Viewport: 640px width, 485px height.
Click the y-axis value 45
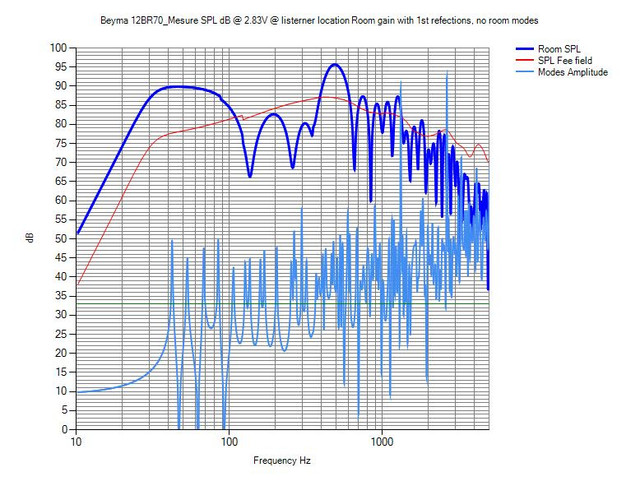click(60, 257)
